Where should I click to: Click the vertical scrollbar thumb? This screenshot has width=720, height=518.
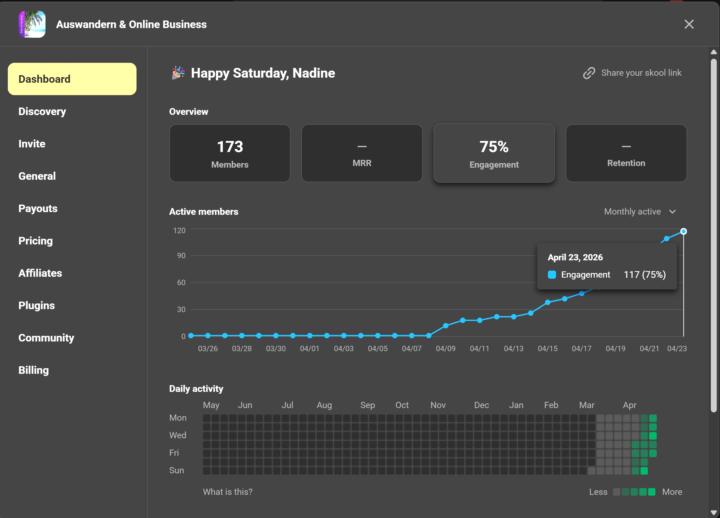click(713, 235)
